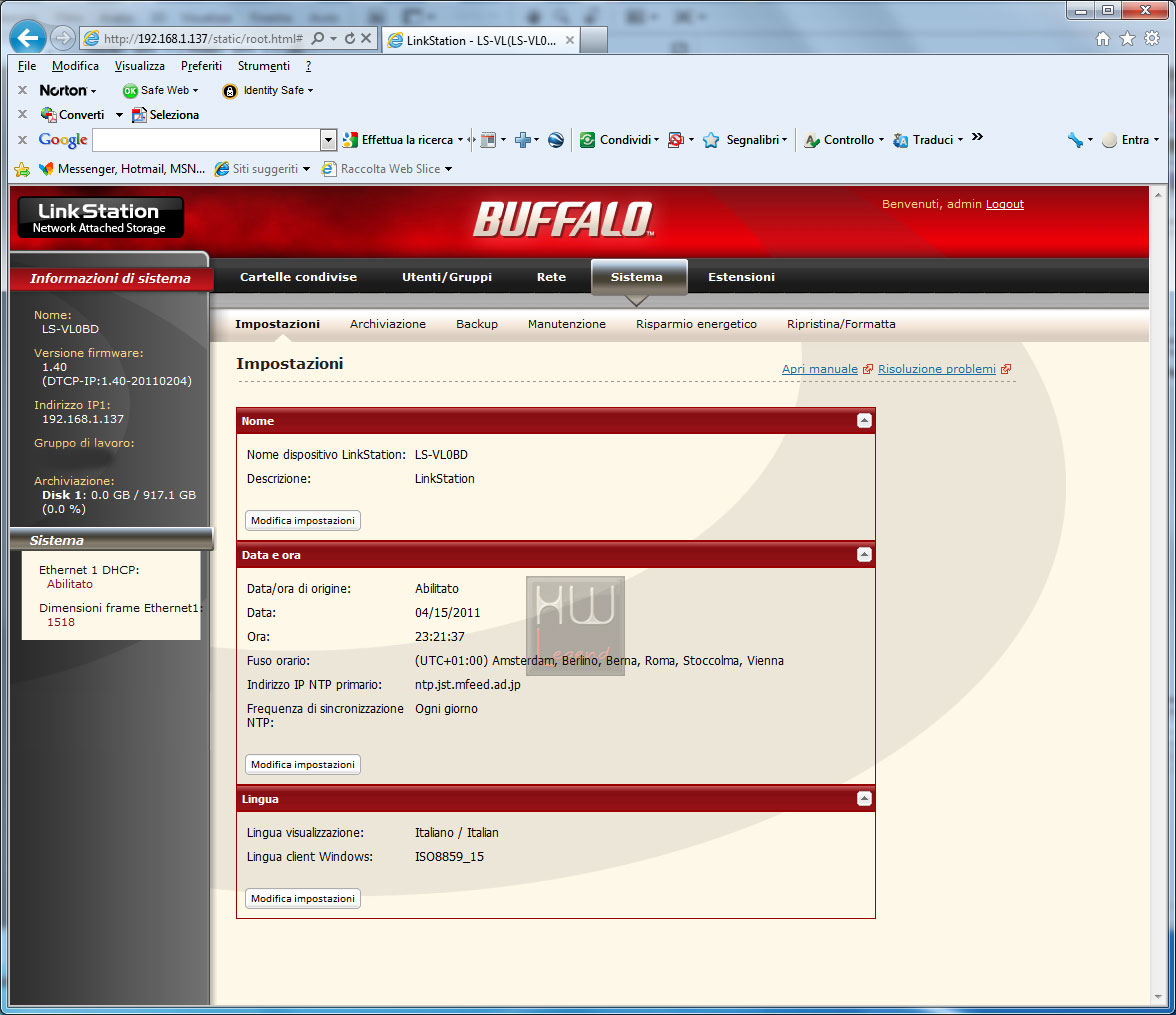The image size is (1176, 1015).
Task: Click the popup blocker icon
Action: coord(676,140)
